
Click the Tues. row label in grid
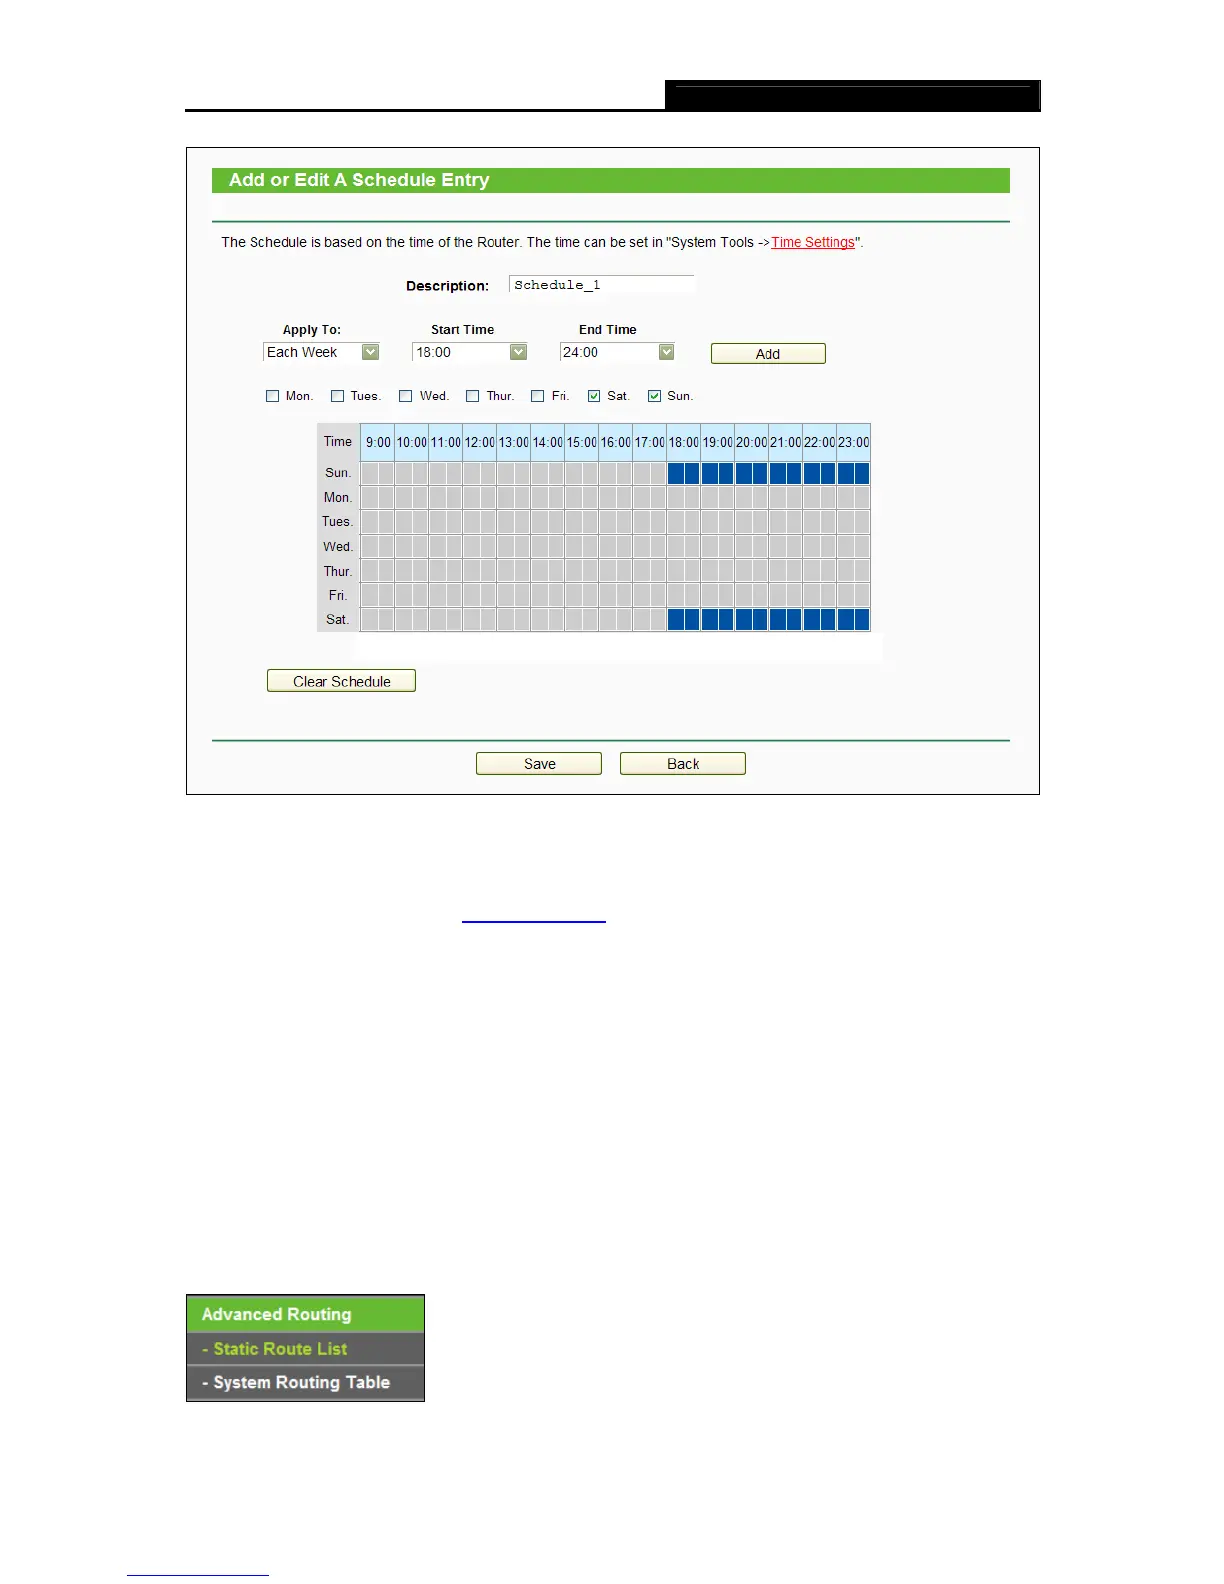[x=338, y=522]
